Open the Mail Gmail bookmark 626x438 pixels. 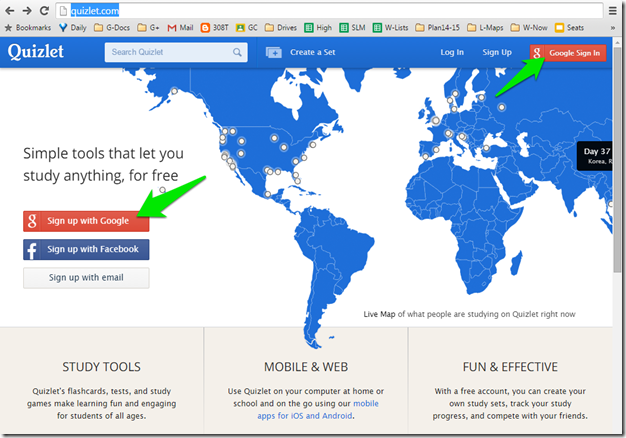(180, 28)
